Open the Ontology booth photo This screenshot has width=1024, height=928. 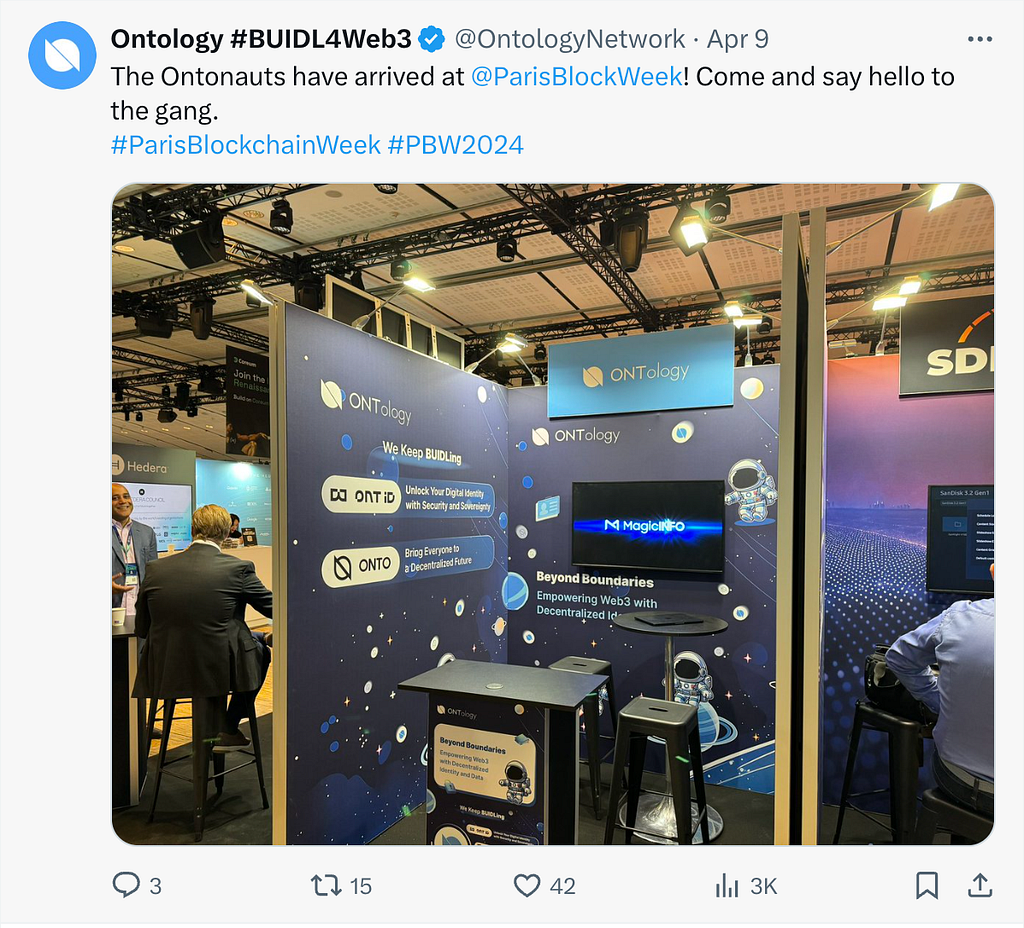pyautogui.click(x=553, y=514)
